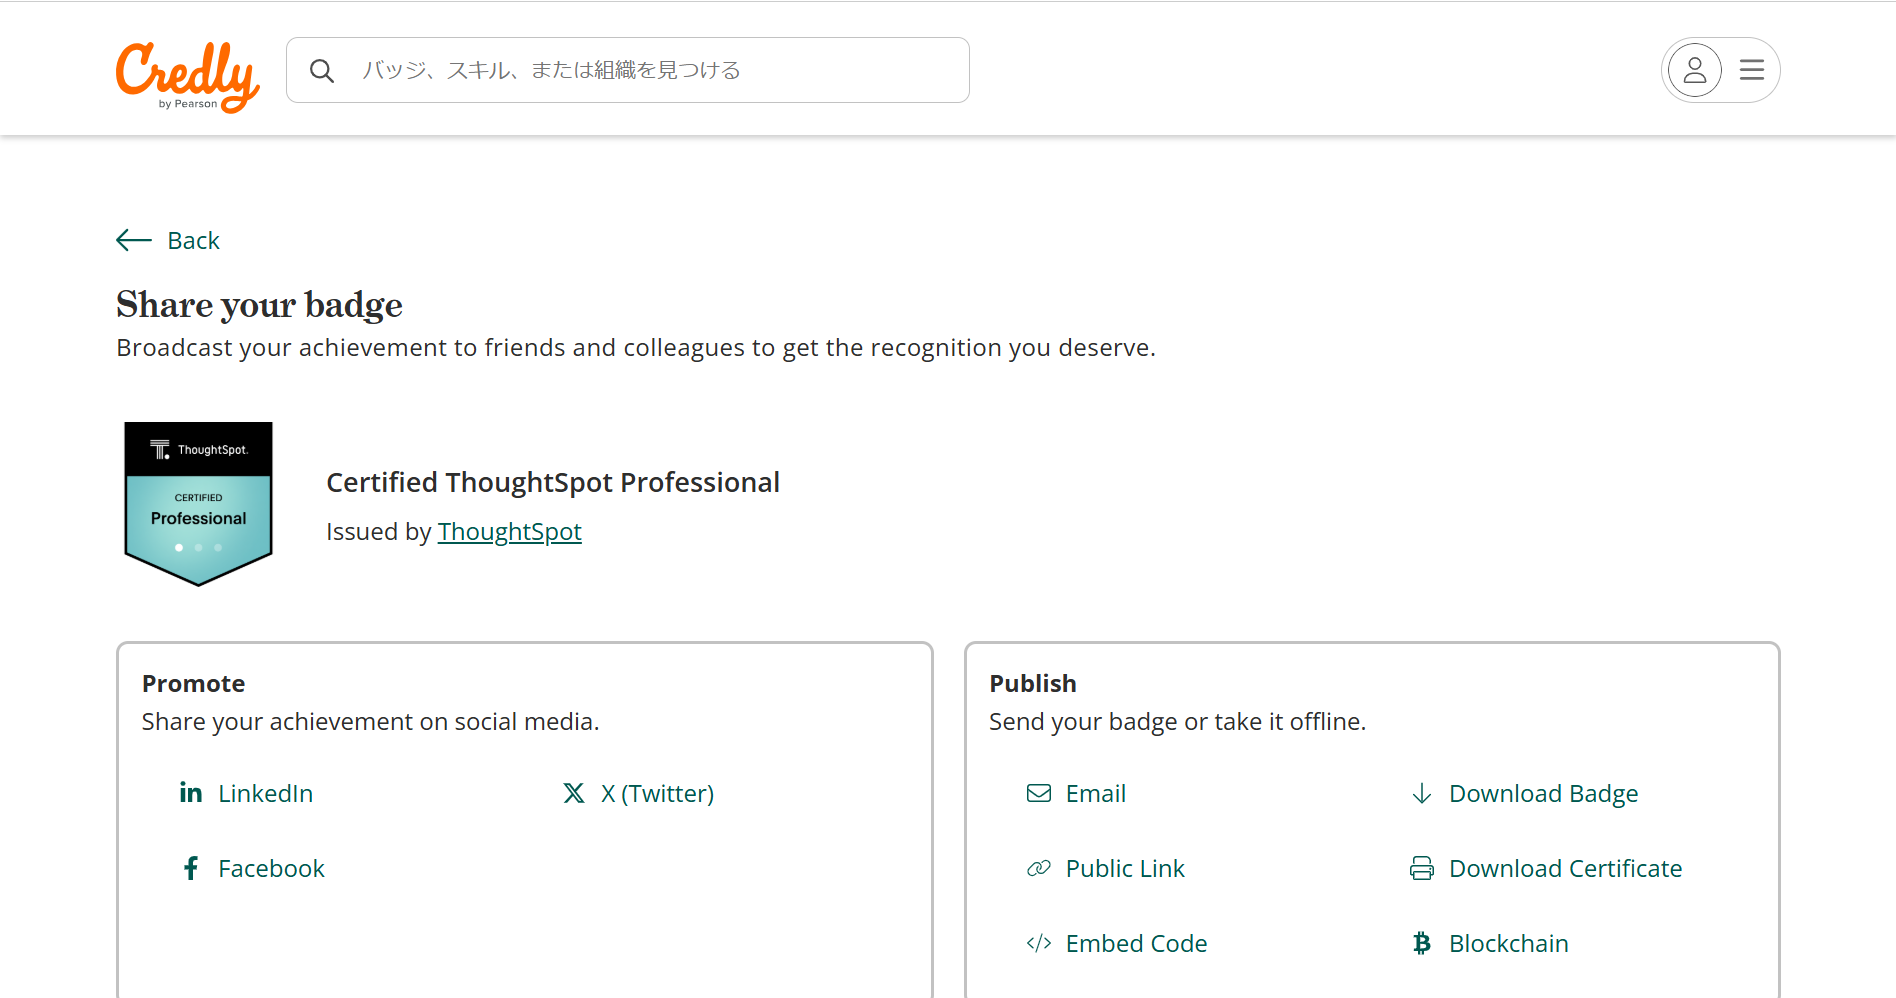The height and width of the screenshot is (998, 1896).
Task: Click the 'Certified ThoughtSpot Professional' title
Action: [x=553, y=483]
